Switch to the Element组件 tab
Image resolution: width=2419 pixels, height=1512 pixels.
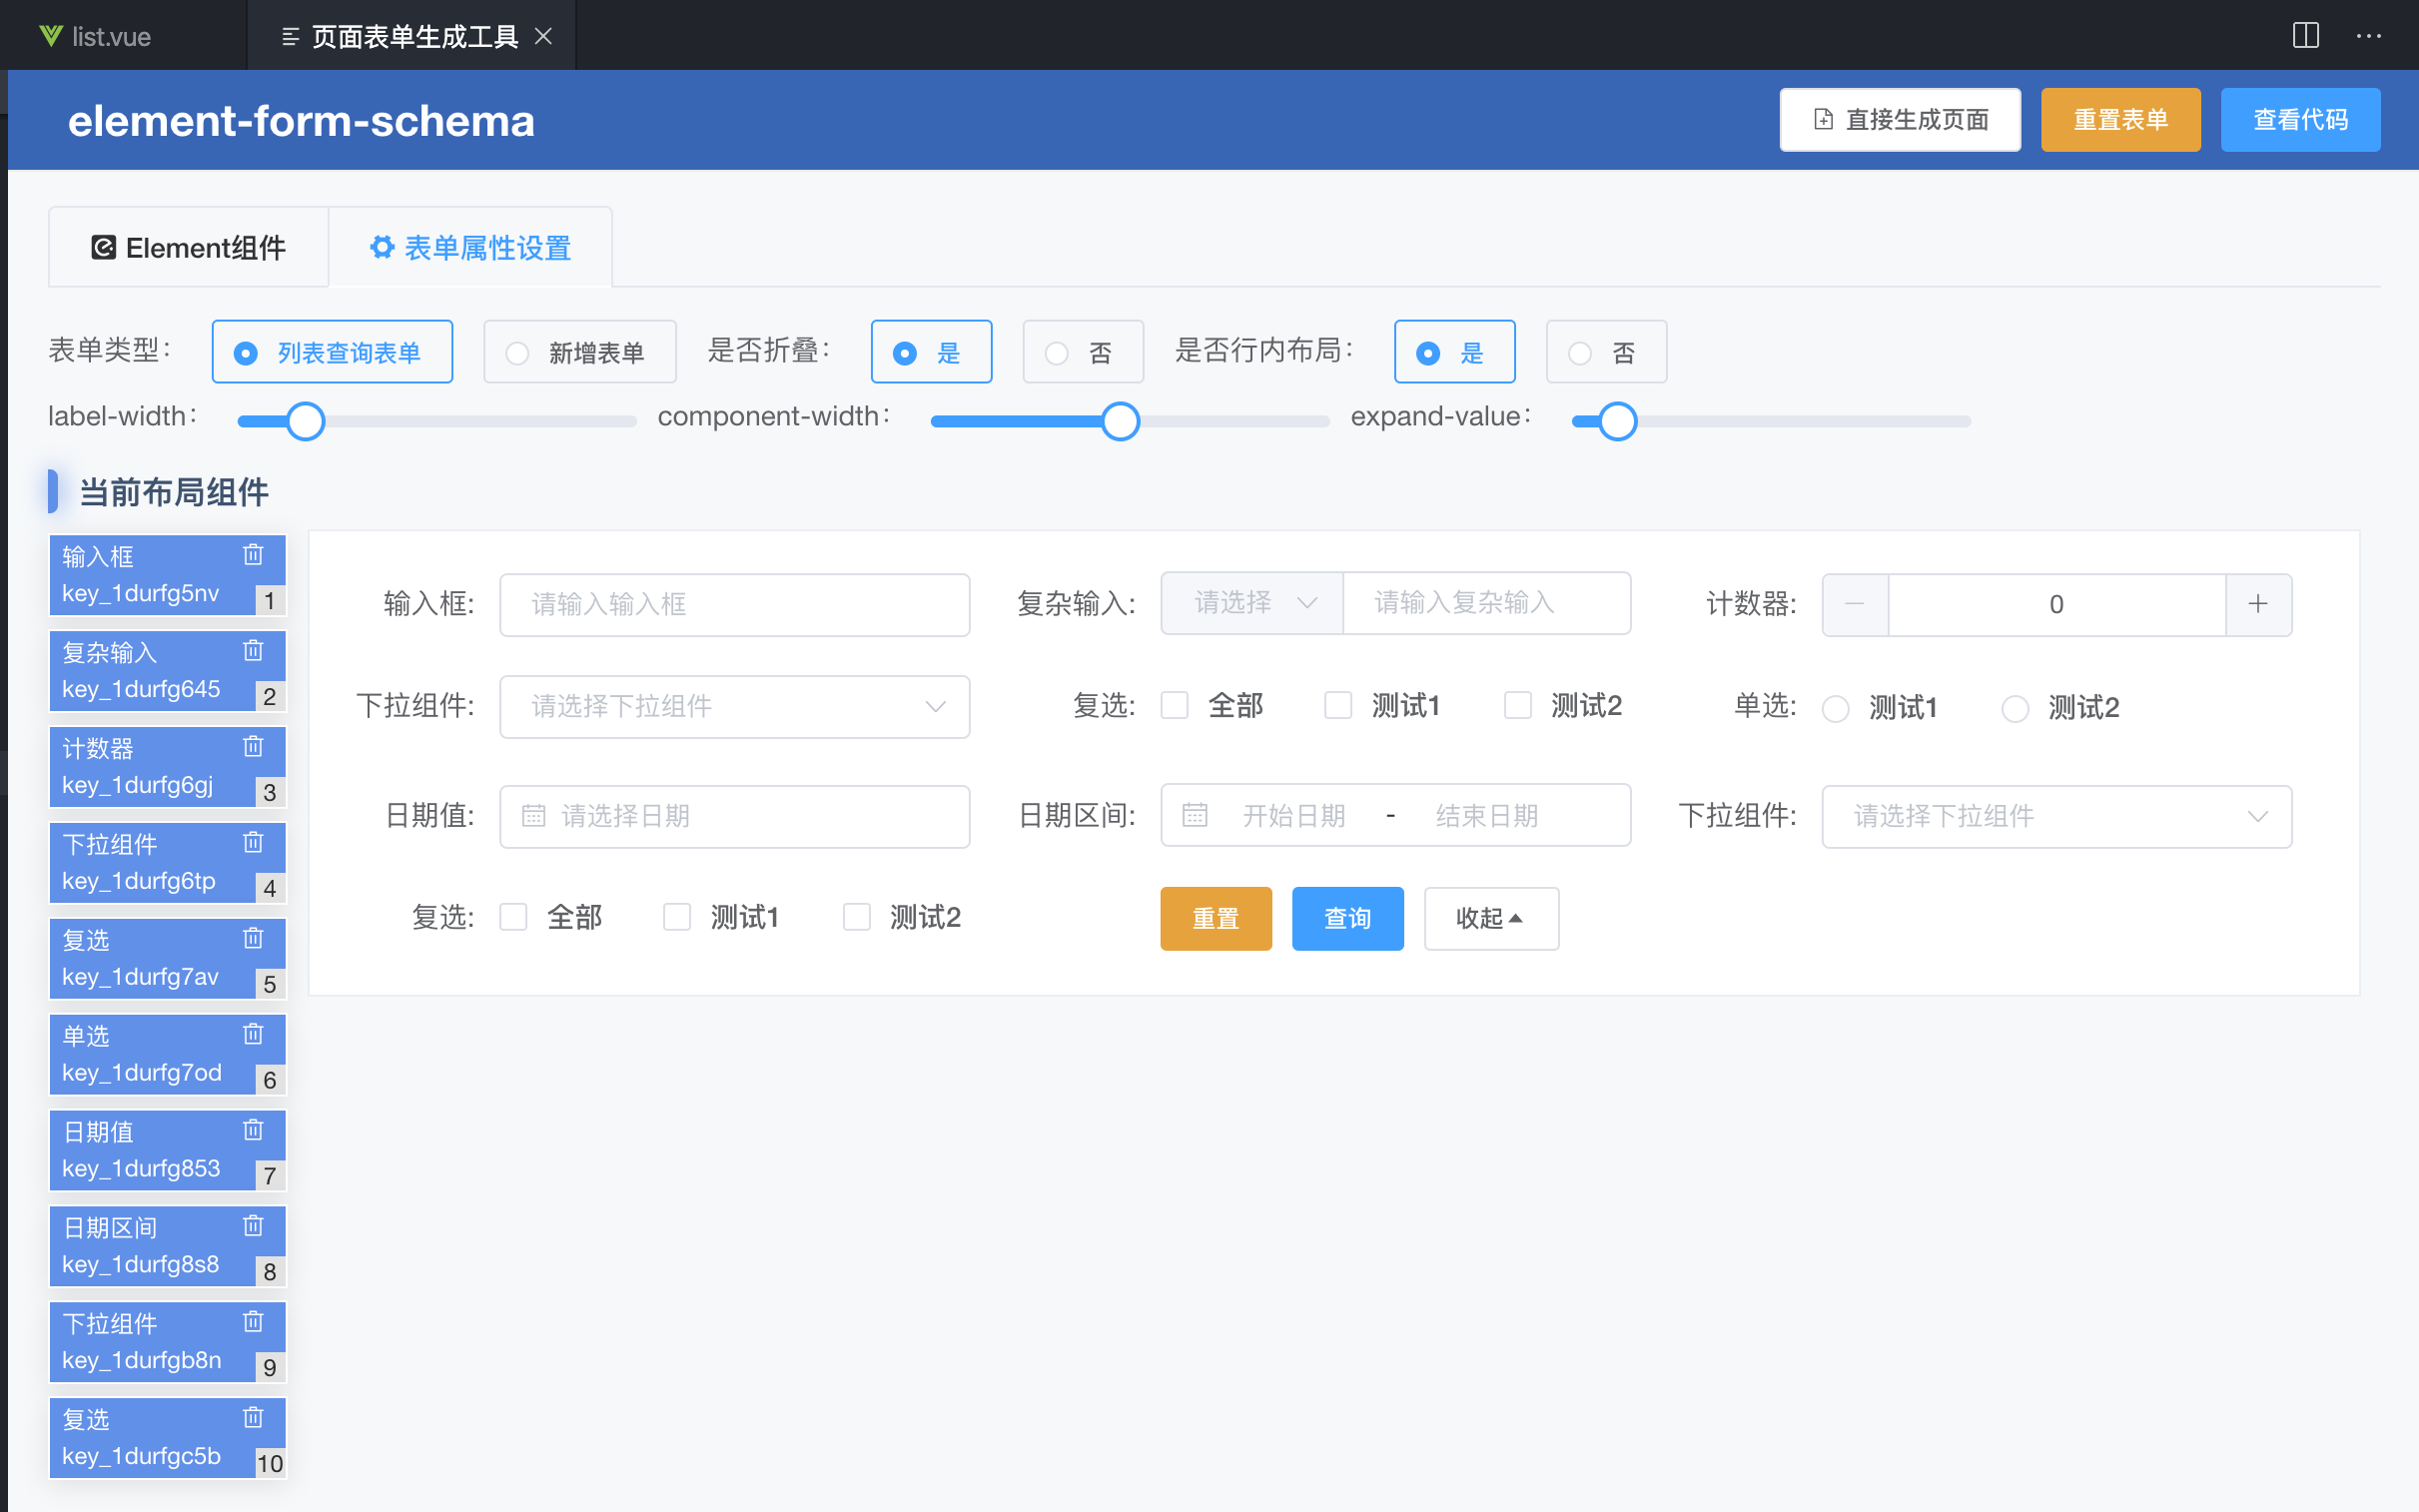(189, 247)
